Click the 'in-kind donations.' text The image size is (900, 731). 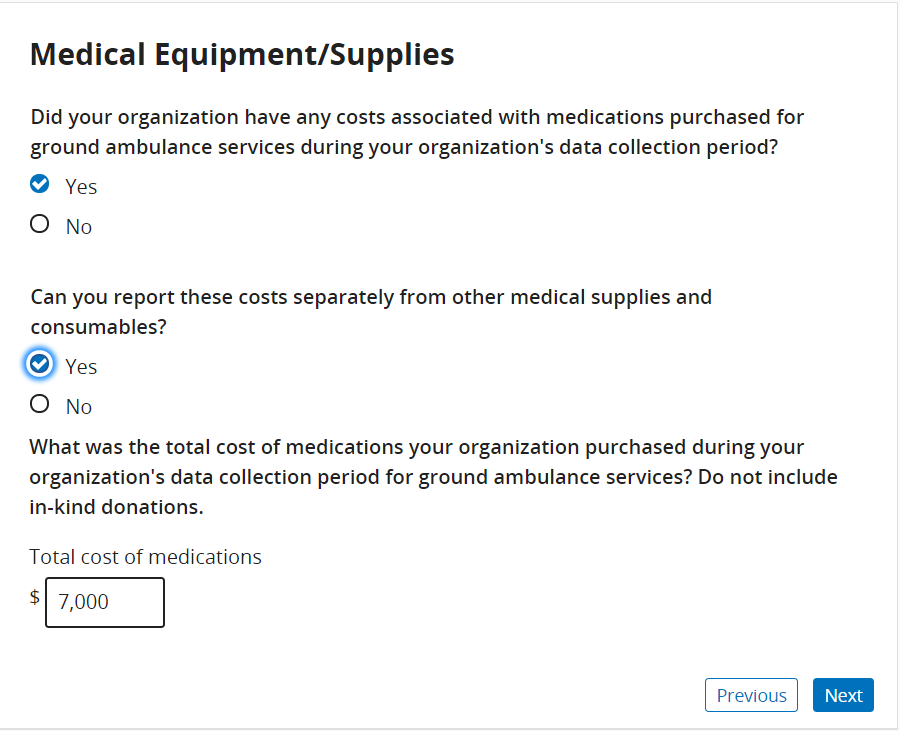point(117,507)
